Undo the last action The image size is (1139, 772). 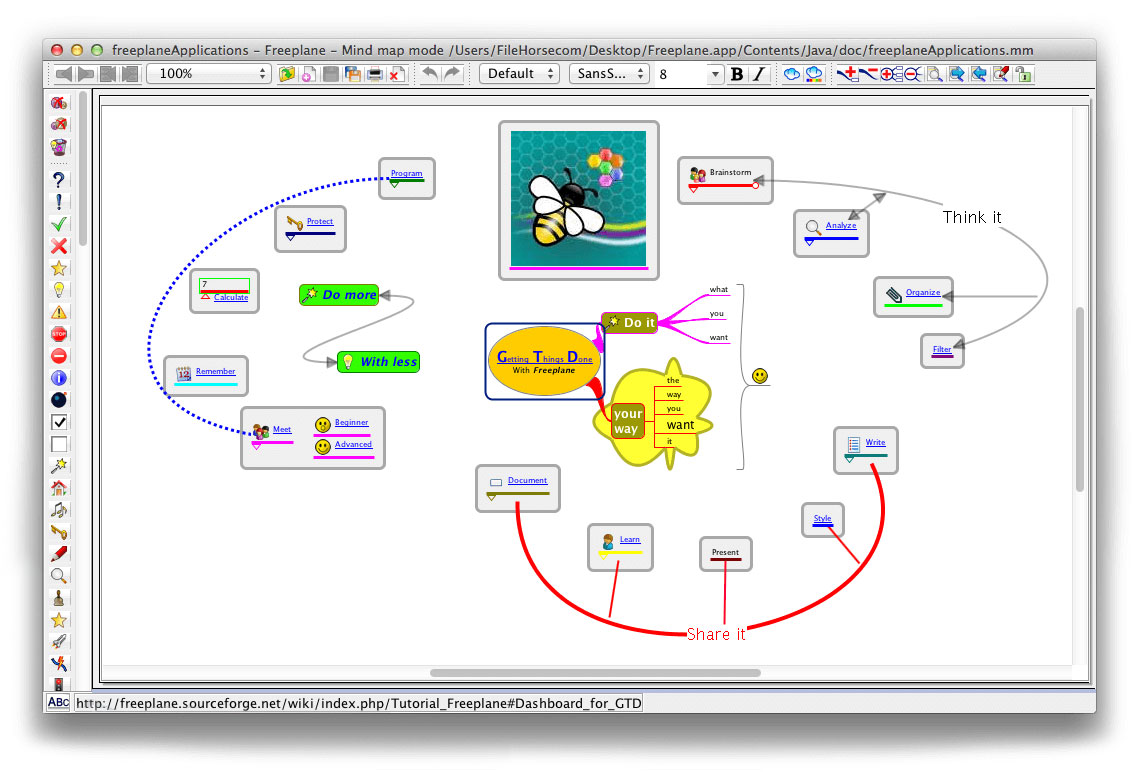click(x=430, y=73)
